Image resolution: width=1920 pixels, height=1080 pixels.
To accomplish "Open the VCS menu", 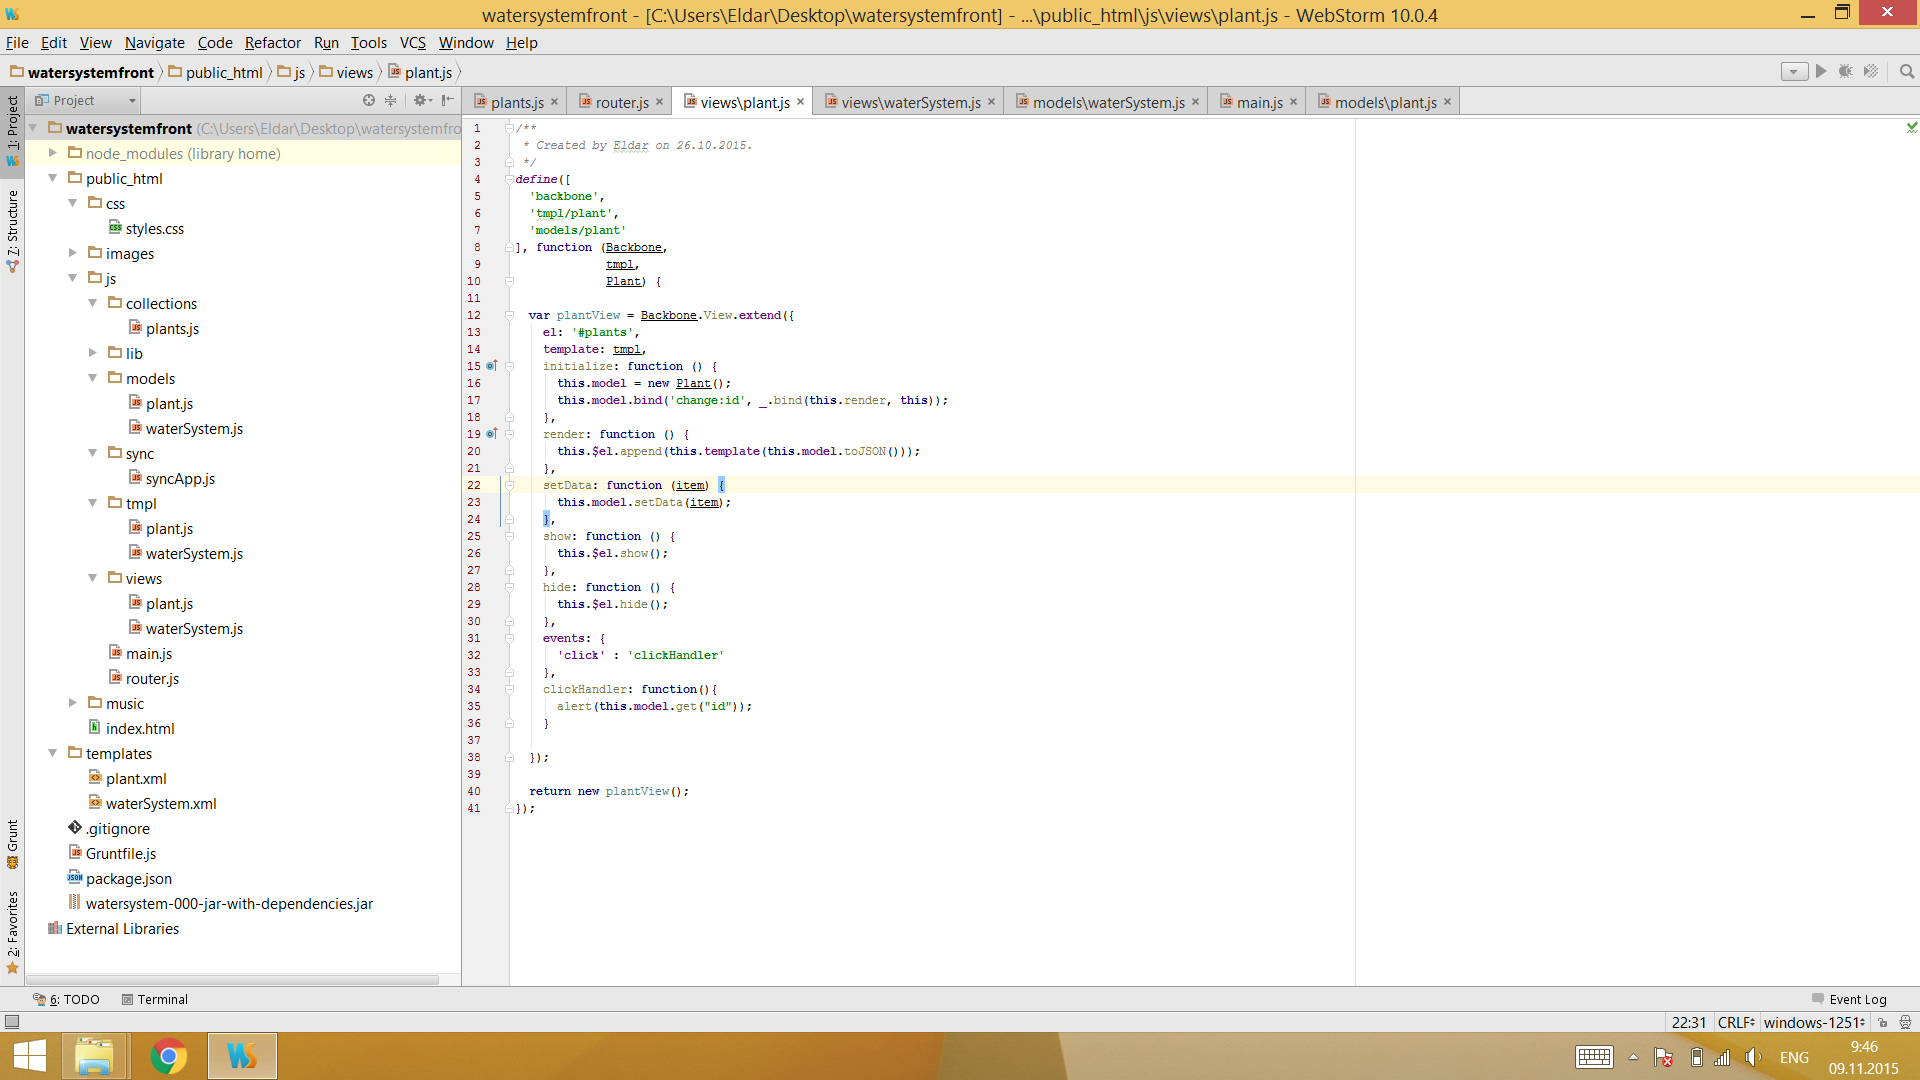I will tap(412, 42).
